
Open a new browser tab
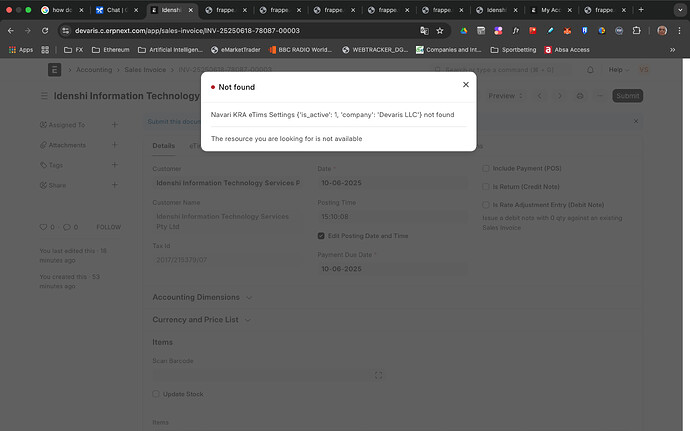click(x=641, y=10)
